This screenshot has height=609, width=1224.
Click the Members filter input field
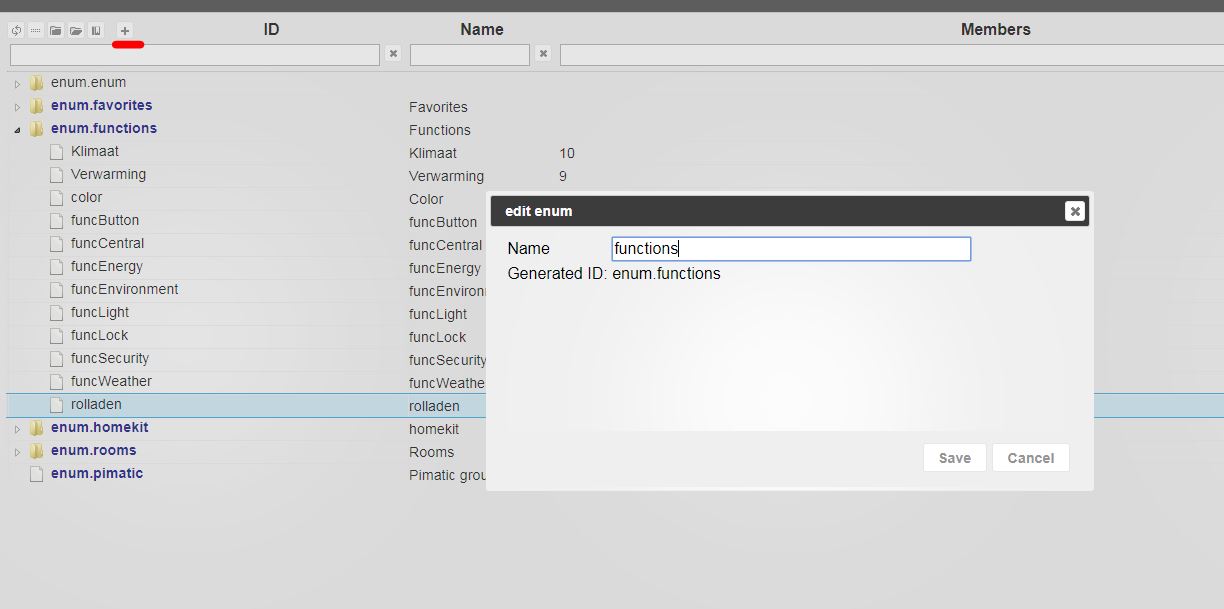pyautogui.click(x=891, y=55)
